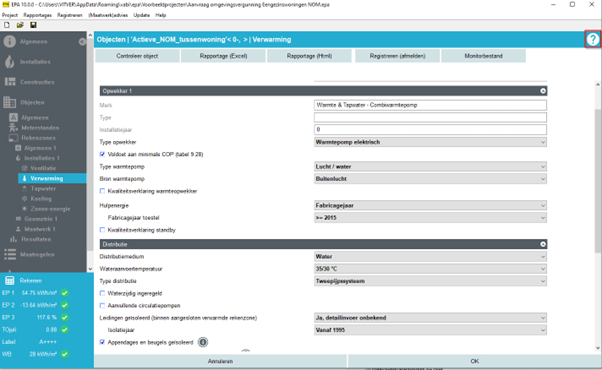Viewport: 602px width, 370px height.
Task: Select Koeling in the tree
Action: click(41, 198)
